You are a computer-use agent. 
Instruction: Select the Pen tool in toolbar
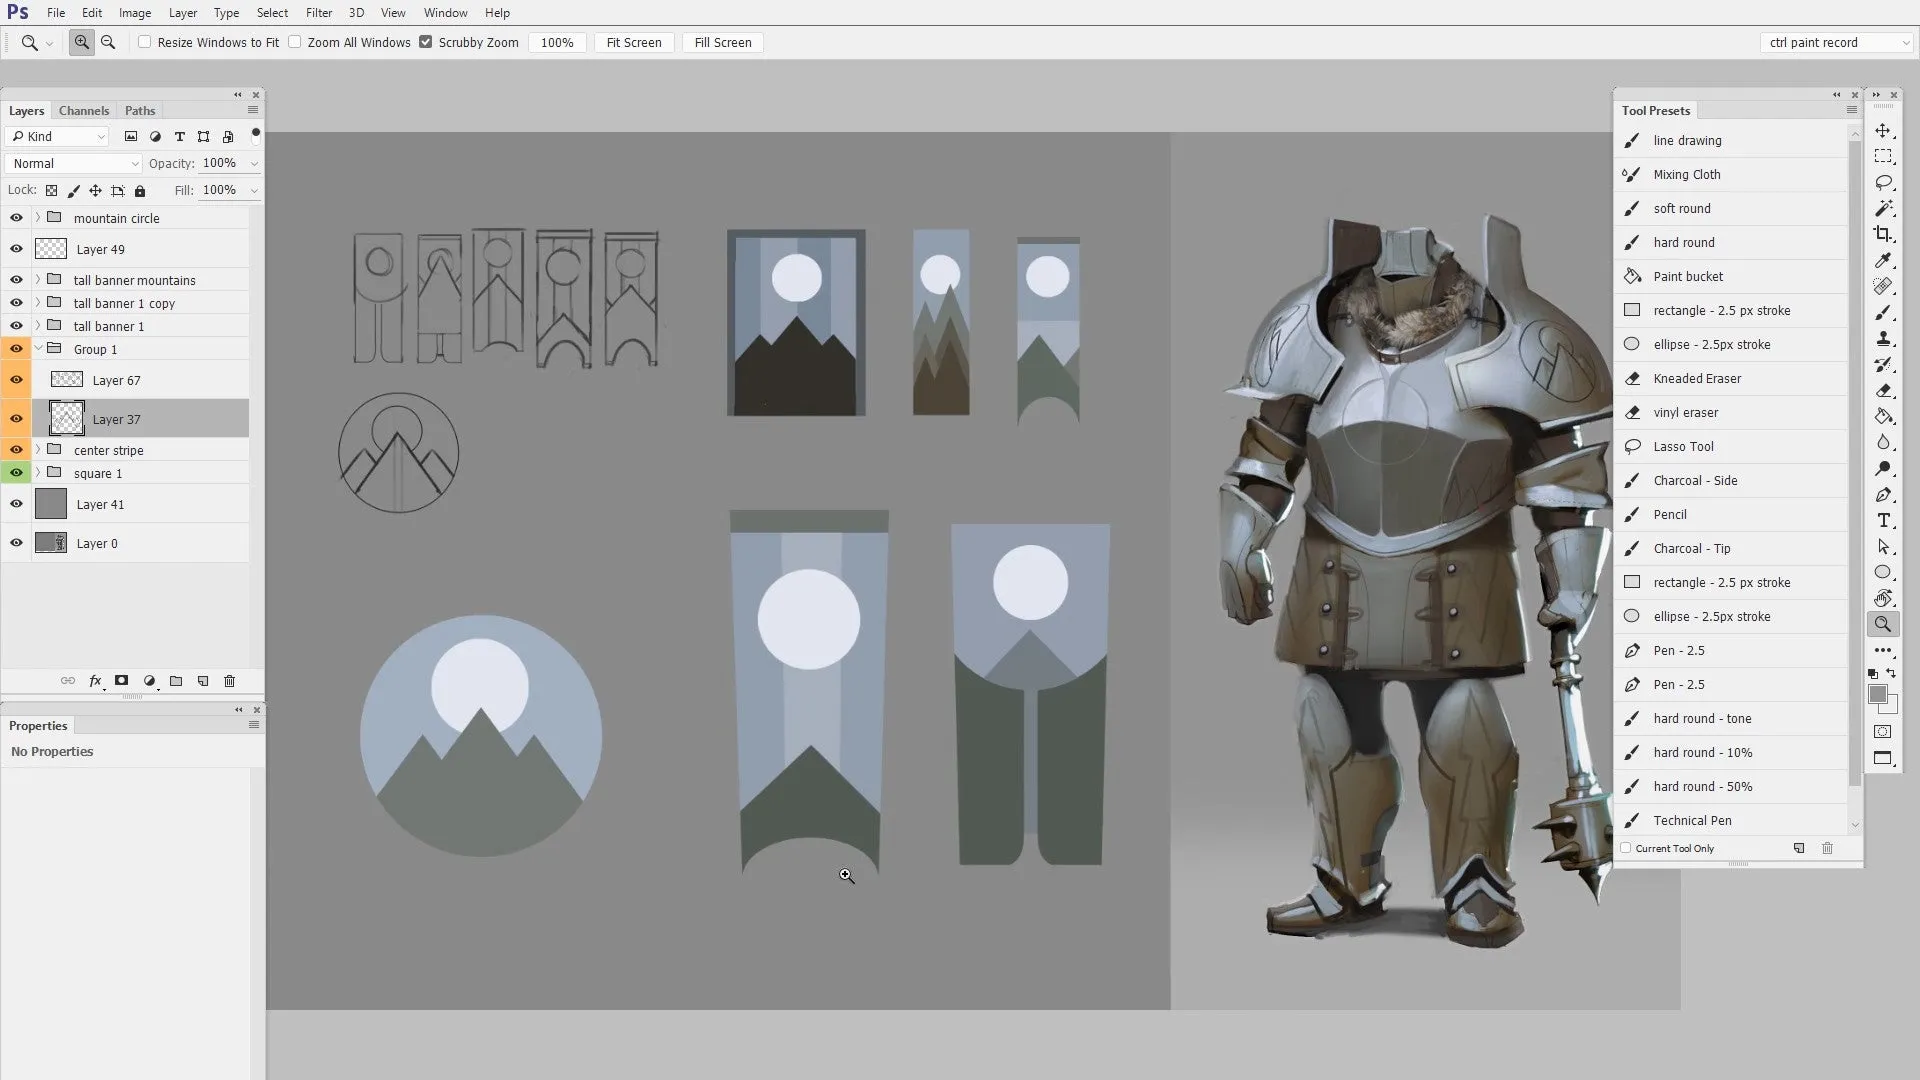click(1883, 494)
